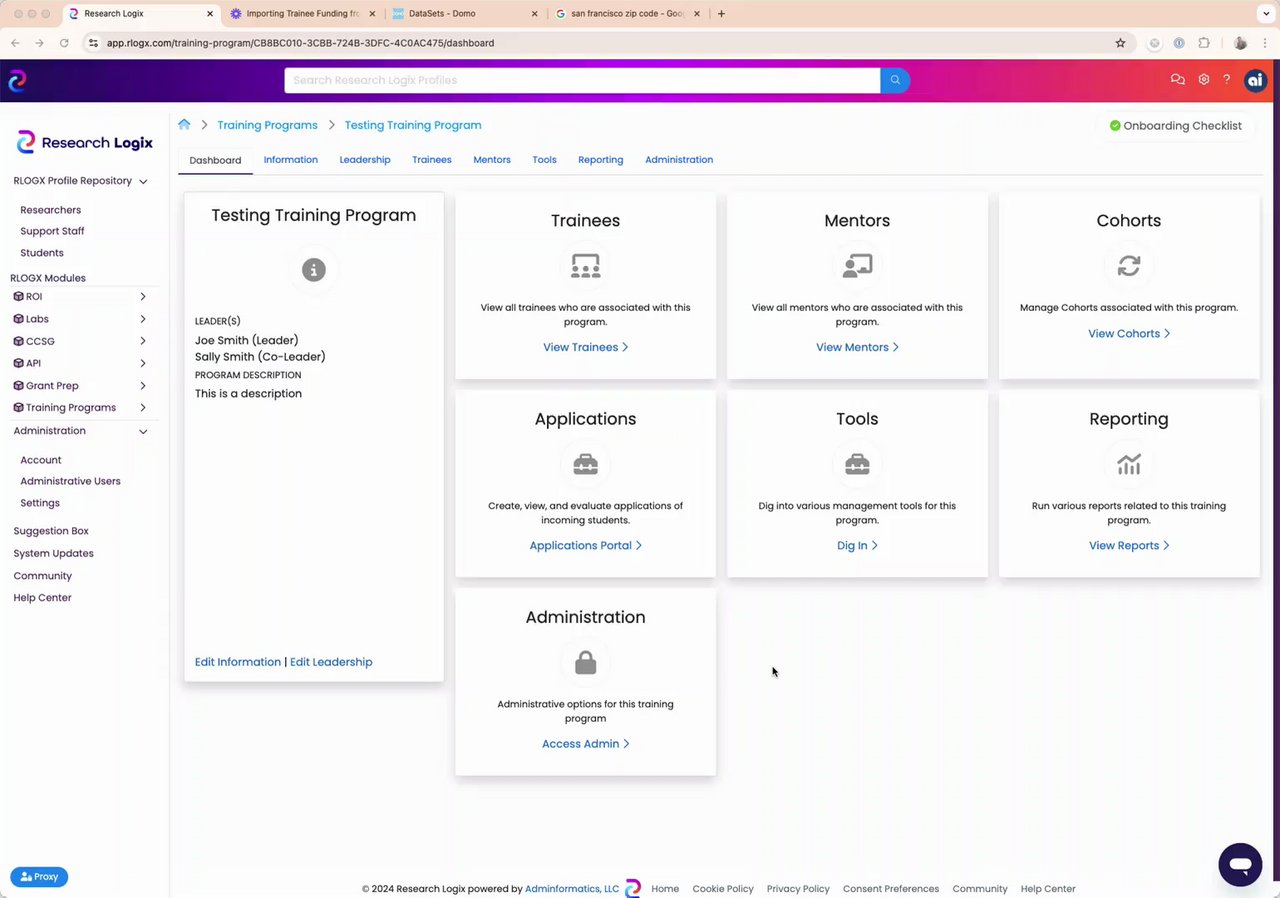Image resolution: width=1280 pixels, height=898 pixels.
Task: Expand the API module
Action: (143, 363)
